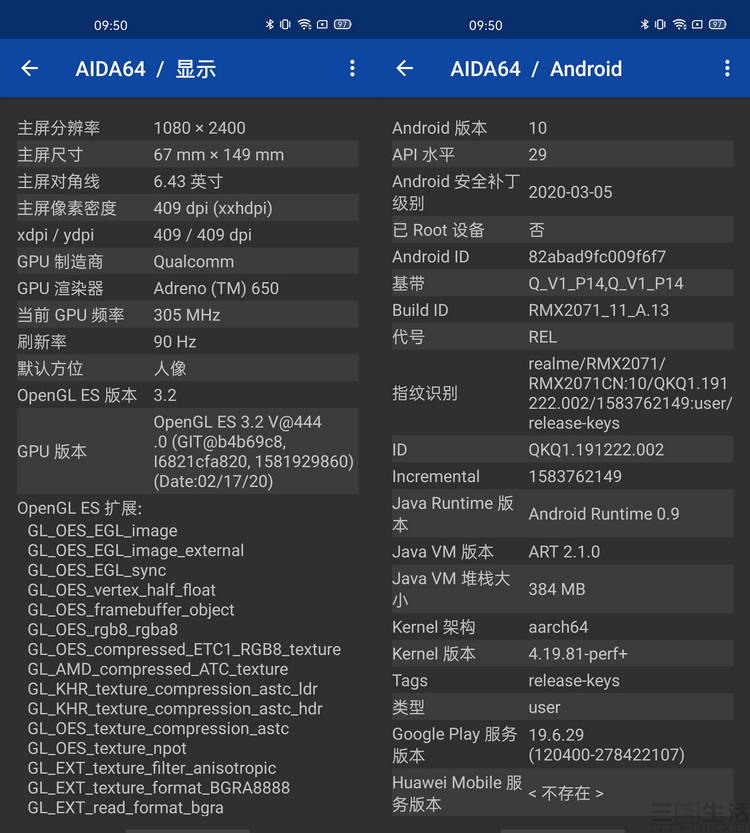Select the Build ID RMX2071_11_A.13 row
Screen dimensions: 750x833
coord(562,310)
